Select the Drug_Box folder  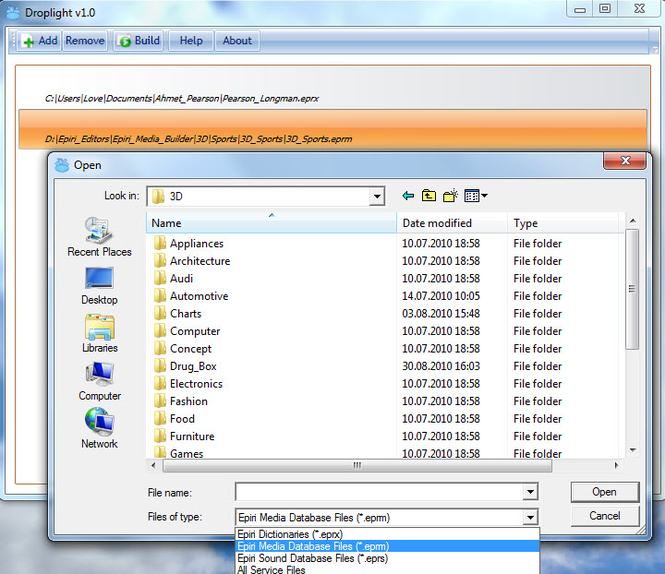[193, 366]
